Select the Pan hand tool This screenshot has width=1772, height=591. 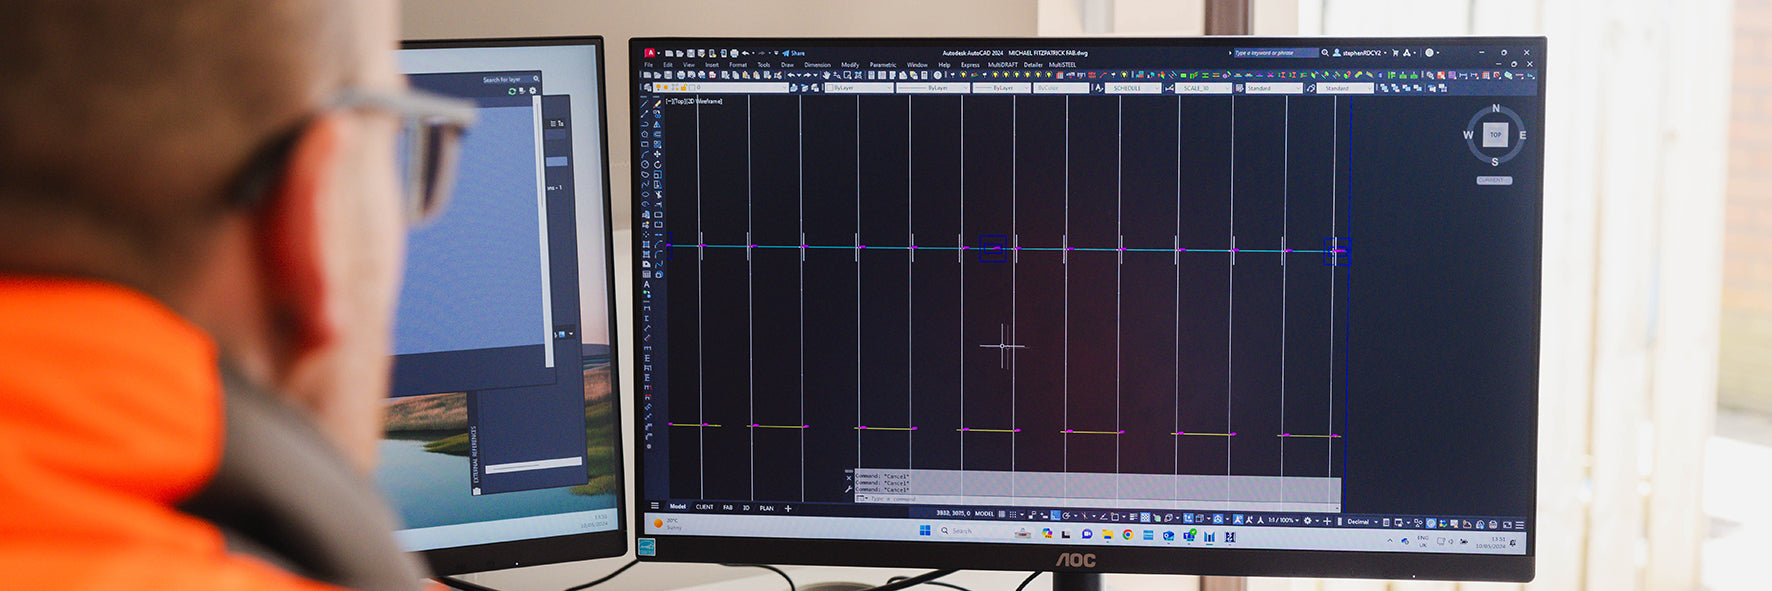[x=826, y=75]
